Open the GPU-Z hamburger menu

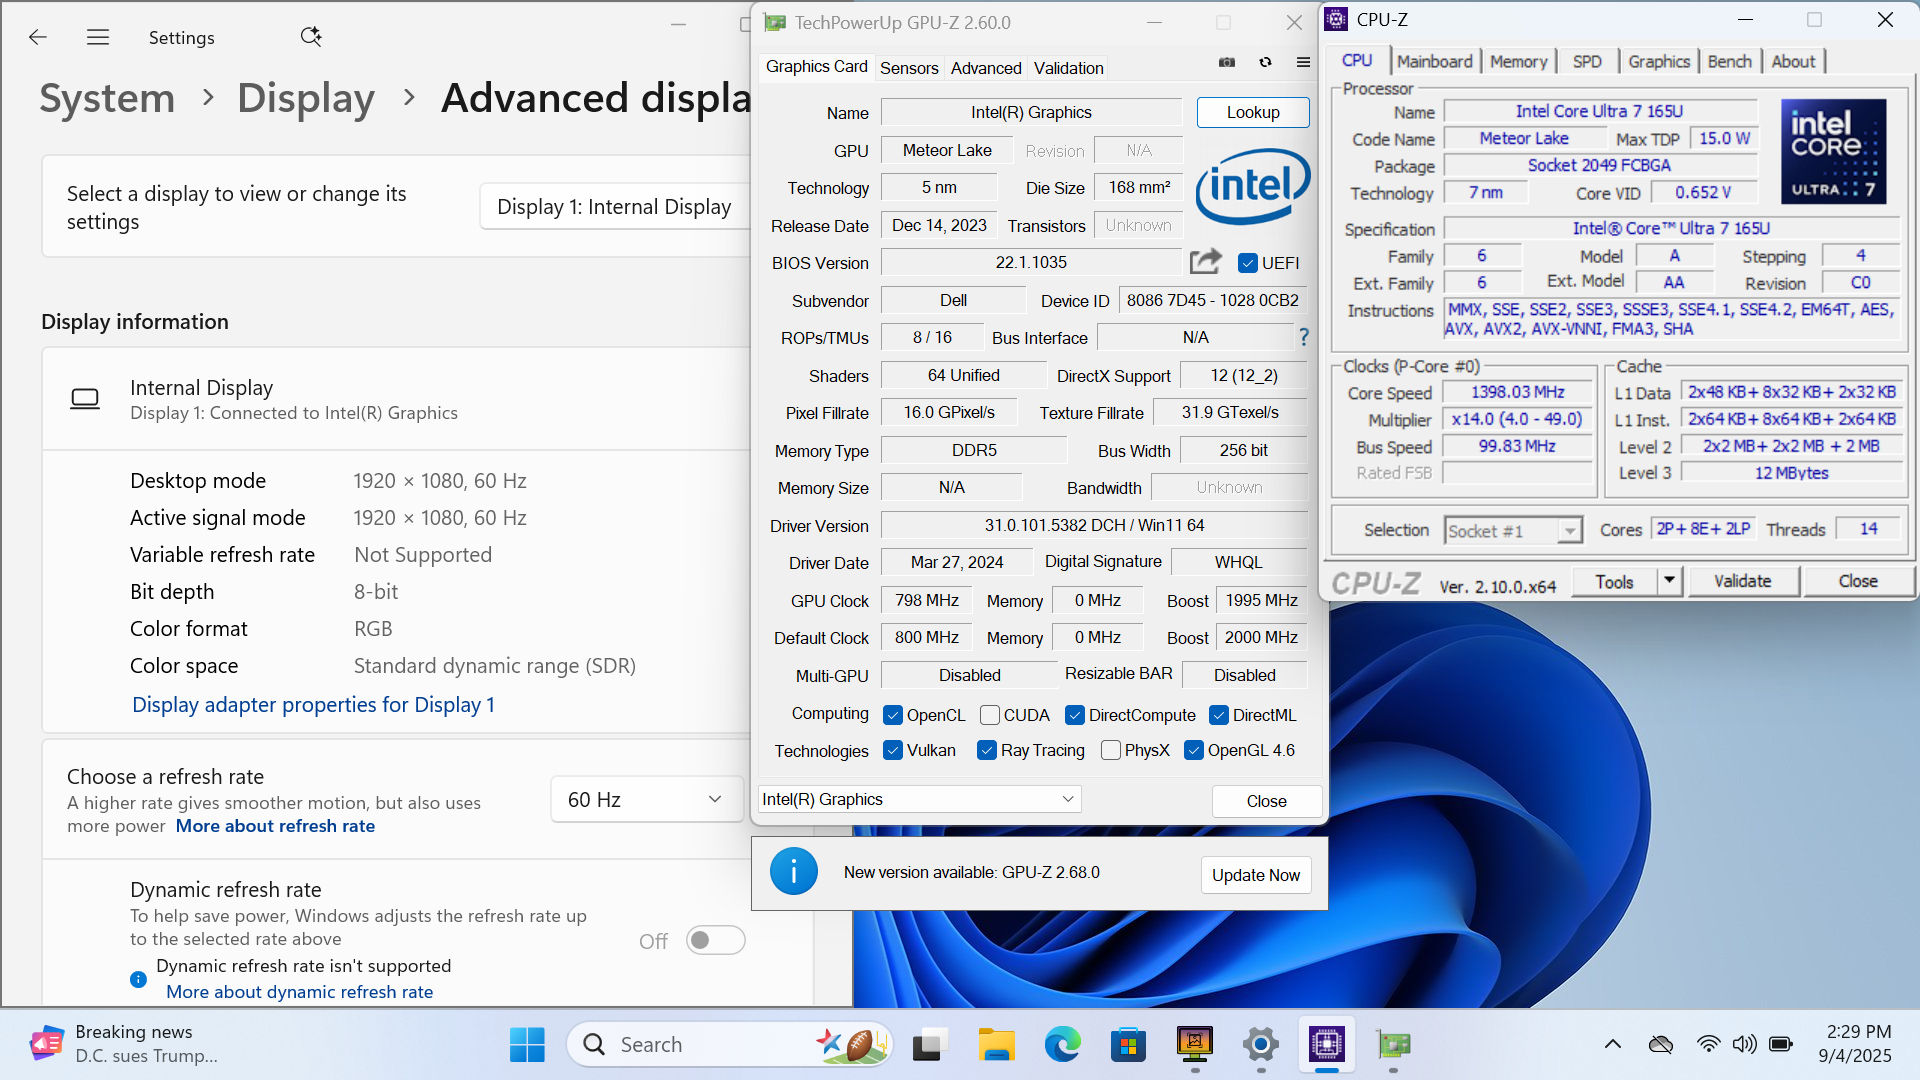point(1303,62)
